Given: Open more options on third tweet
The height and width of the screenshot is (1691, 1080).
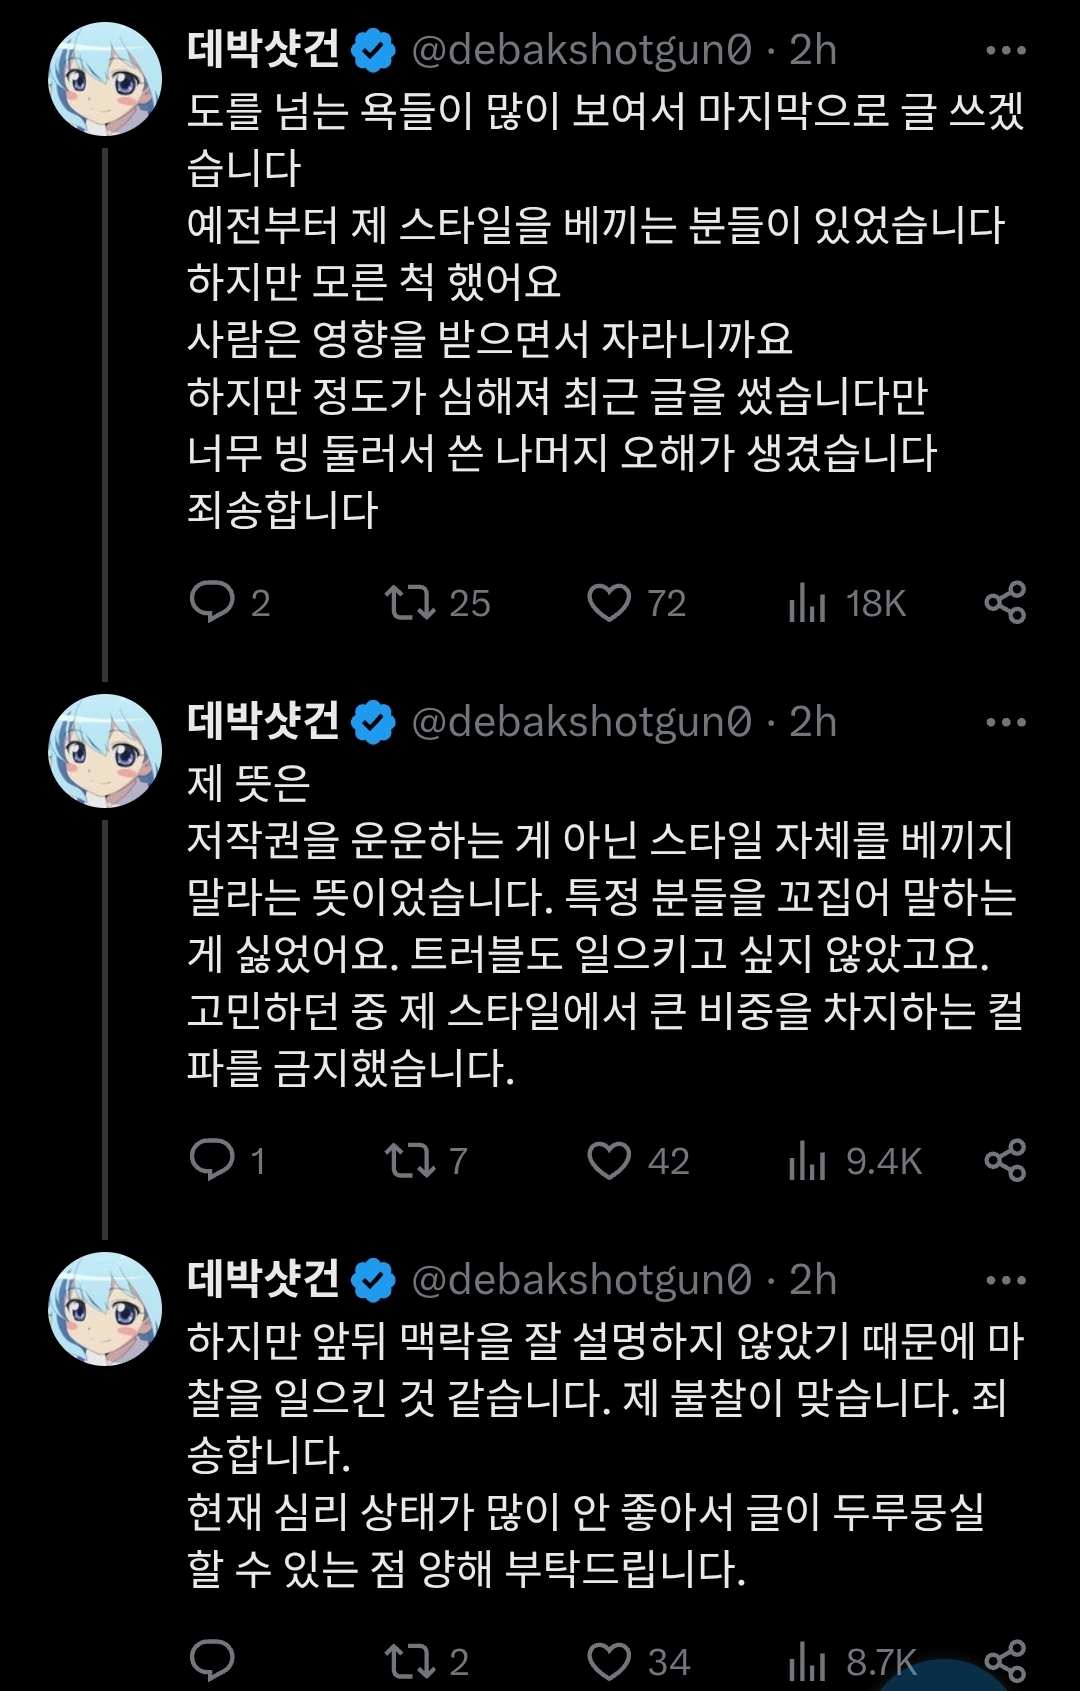Looking at the screenshot, I should [x=1005, y=1280].
